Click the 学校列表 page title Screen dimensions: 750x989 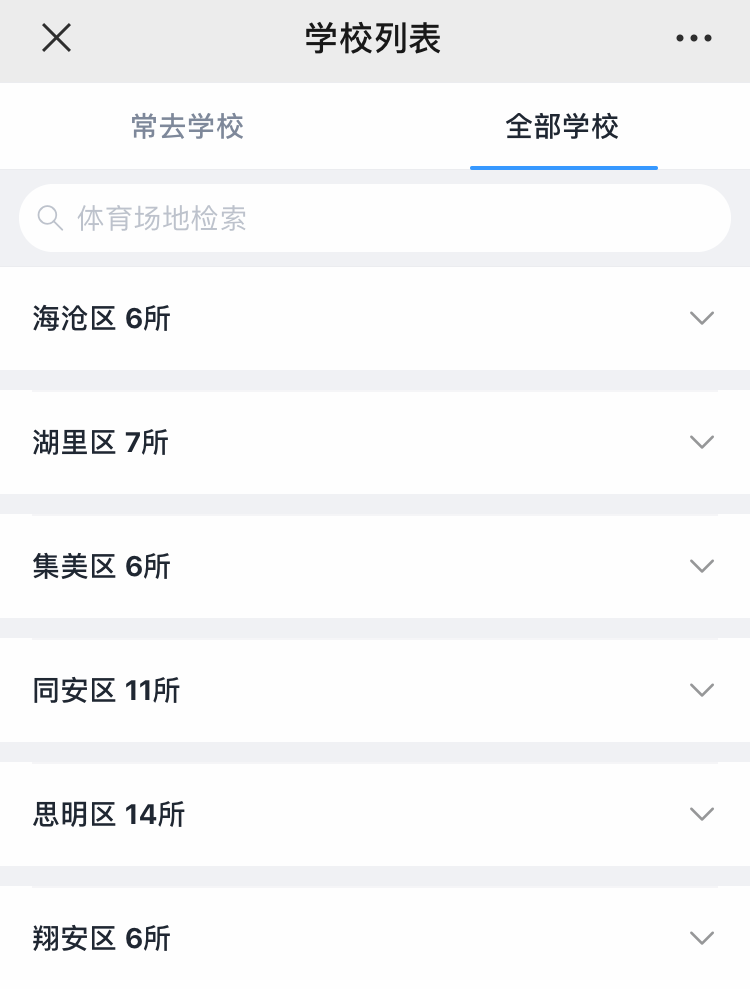coord(373,38)
